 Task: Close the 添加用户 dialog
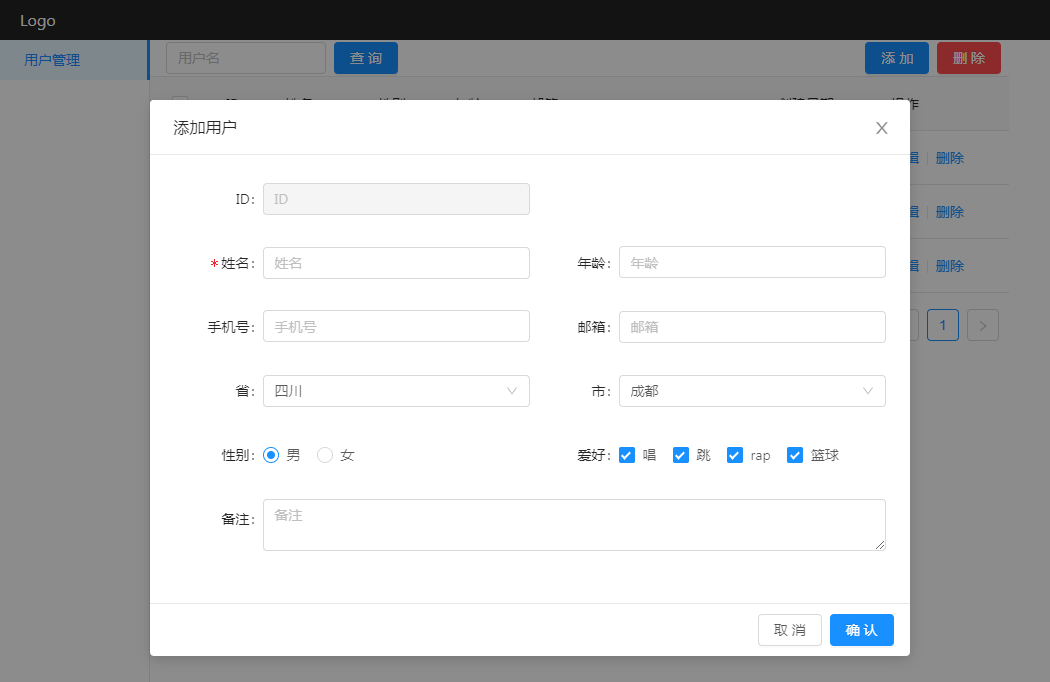tap(881, 127)
